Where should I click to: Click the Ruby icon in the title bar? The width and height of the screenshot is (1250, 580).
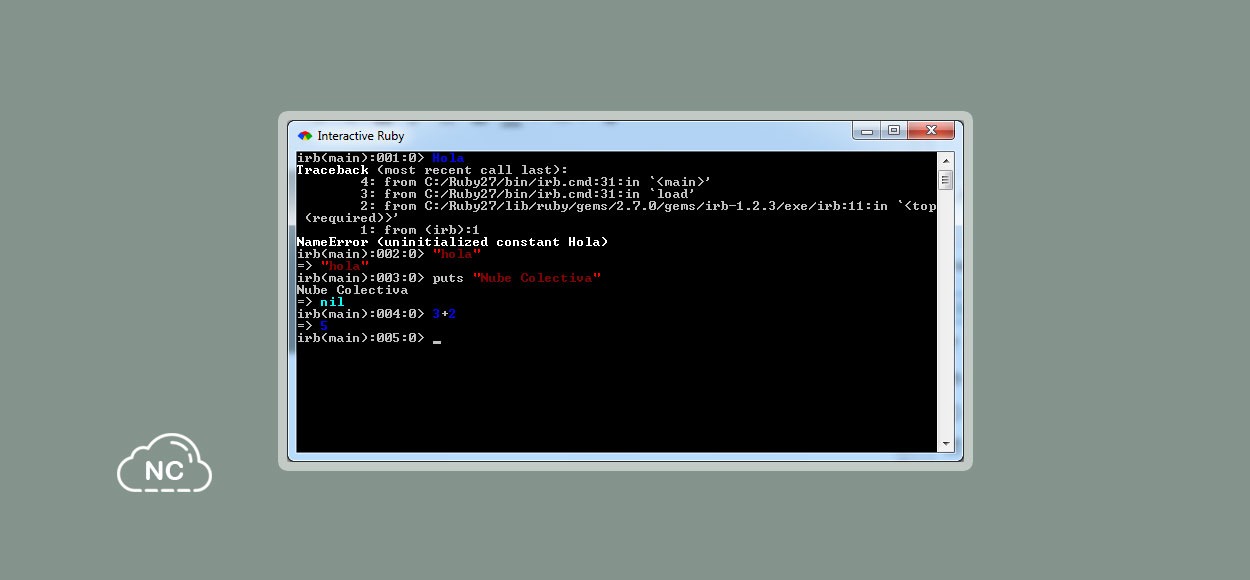305,136
